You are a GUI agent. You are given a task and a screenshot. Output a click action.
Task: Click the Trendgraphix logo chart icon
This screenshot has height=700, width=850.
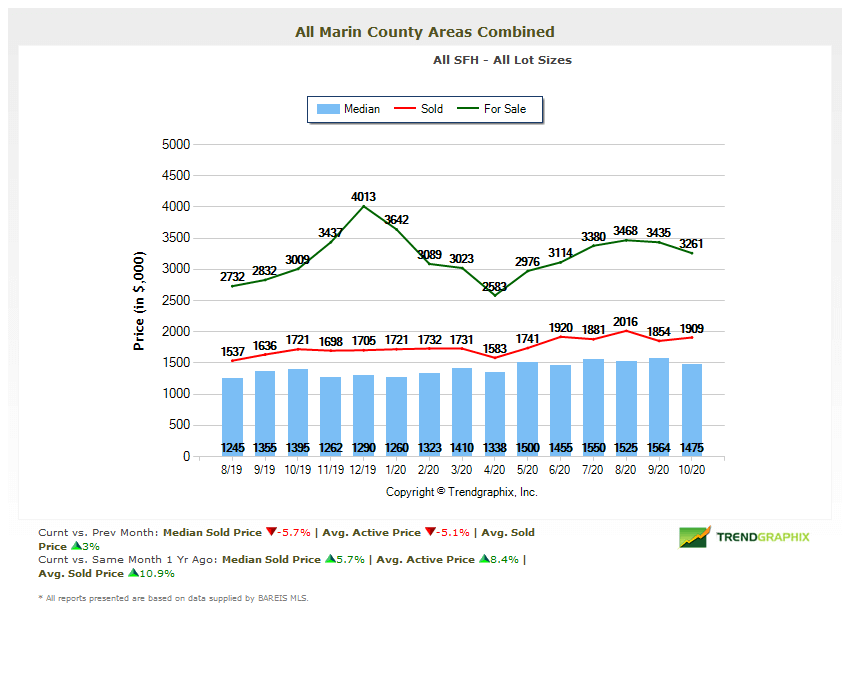tap(695, 537)
